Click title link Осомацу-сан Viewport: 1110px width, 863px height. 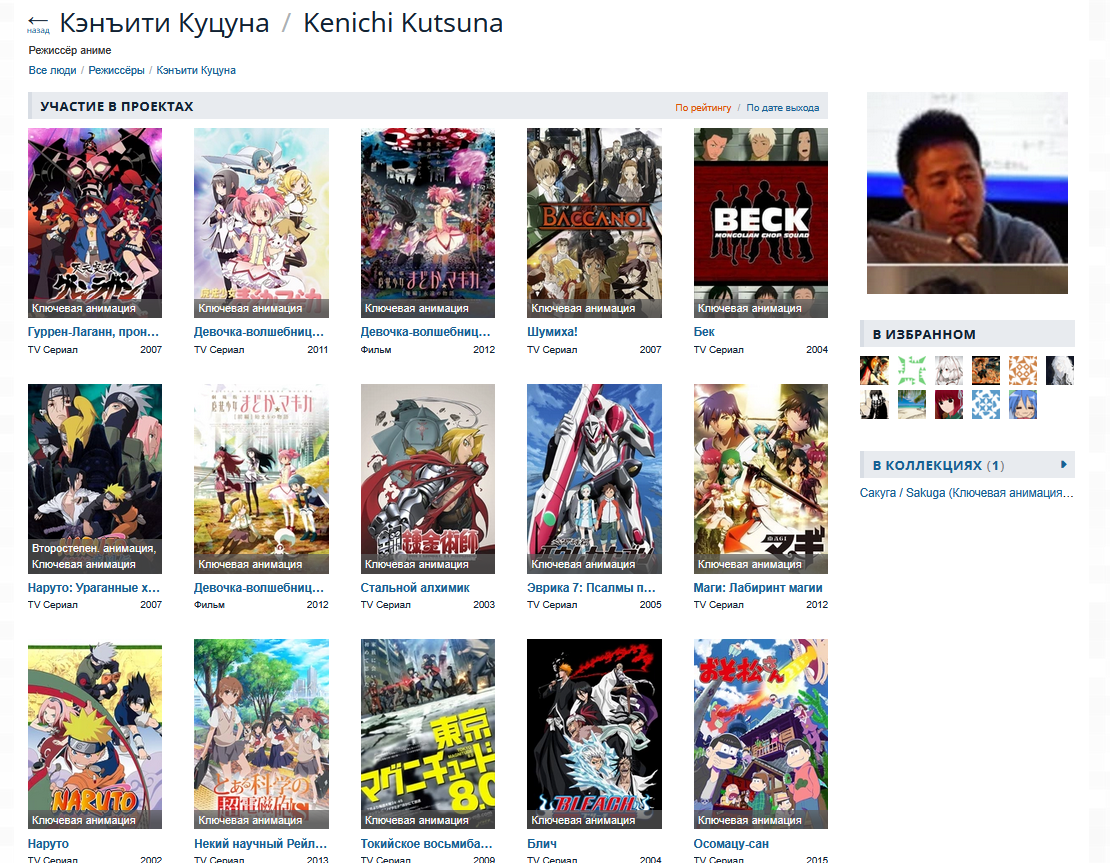[x=731, y=844]
